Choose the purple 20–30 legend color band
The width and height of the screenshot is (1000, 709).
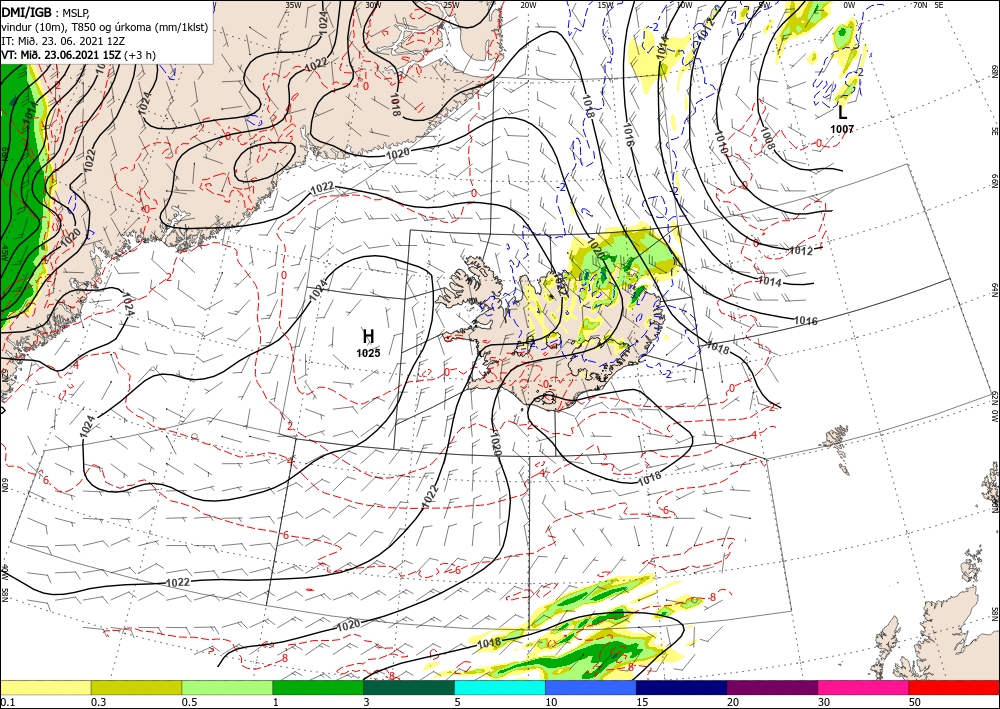pos(772,687)
